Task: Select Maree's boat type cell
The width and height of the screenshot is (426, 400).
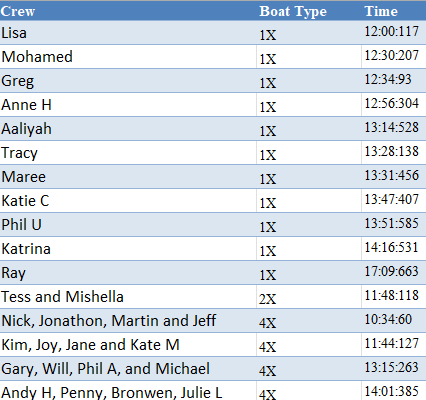Action: 309,177
